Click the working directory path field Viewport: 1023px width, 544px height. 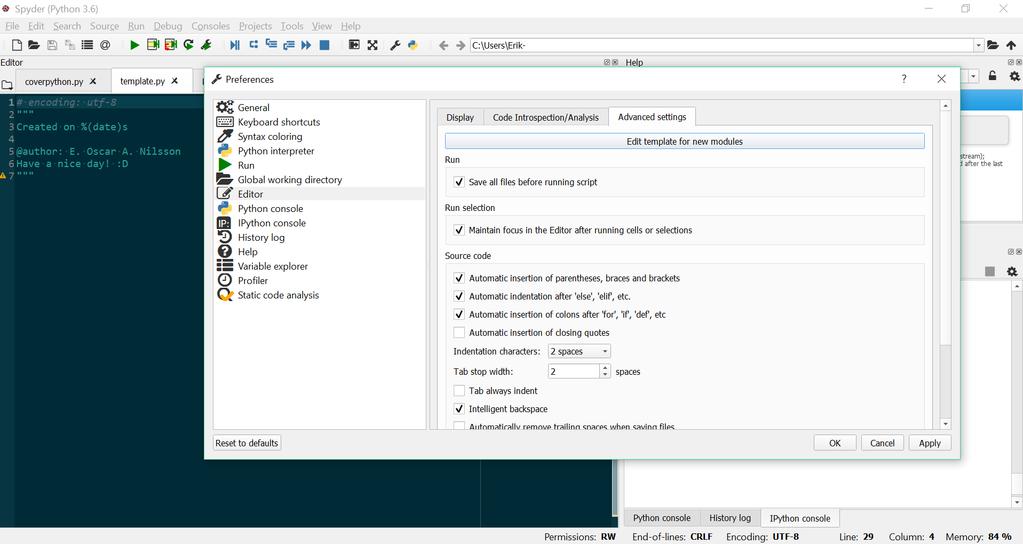click(721, 45)
